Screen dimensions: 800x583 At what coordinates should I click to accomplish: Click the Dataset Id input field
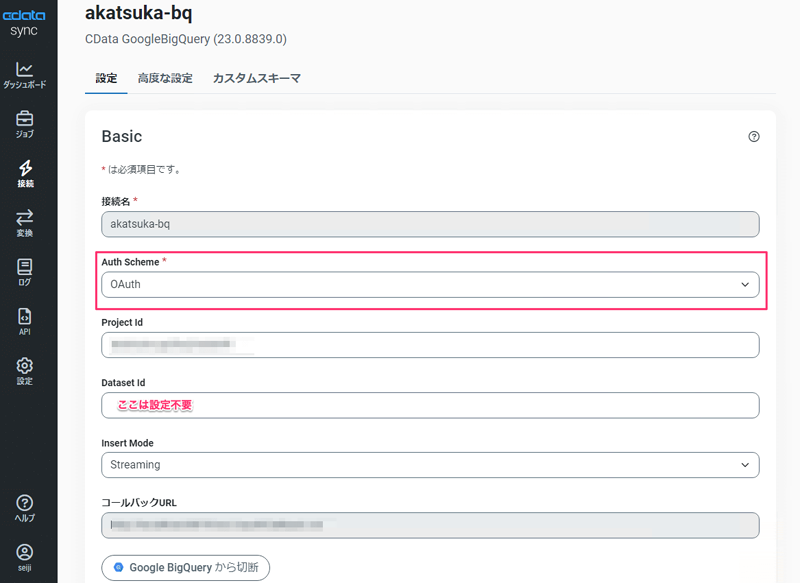point(430,405)
